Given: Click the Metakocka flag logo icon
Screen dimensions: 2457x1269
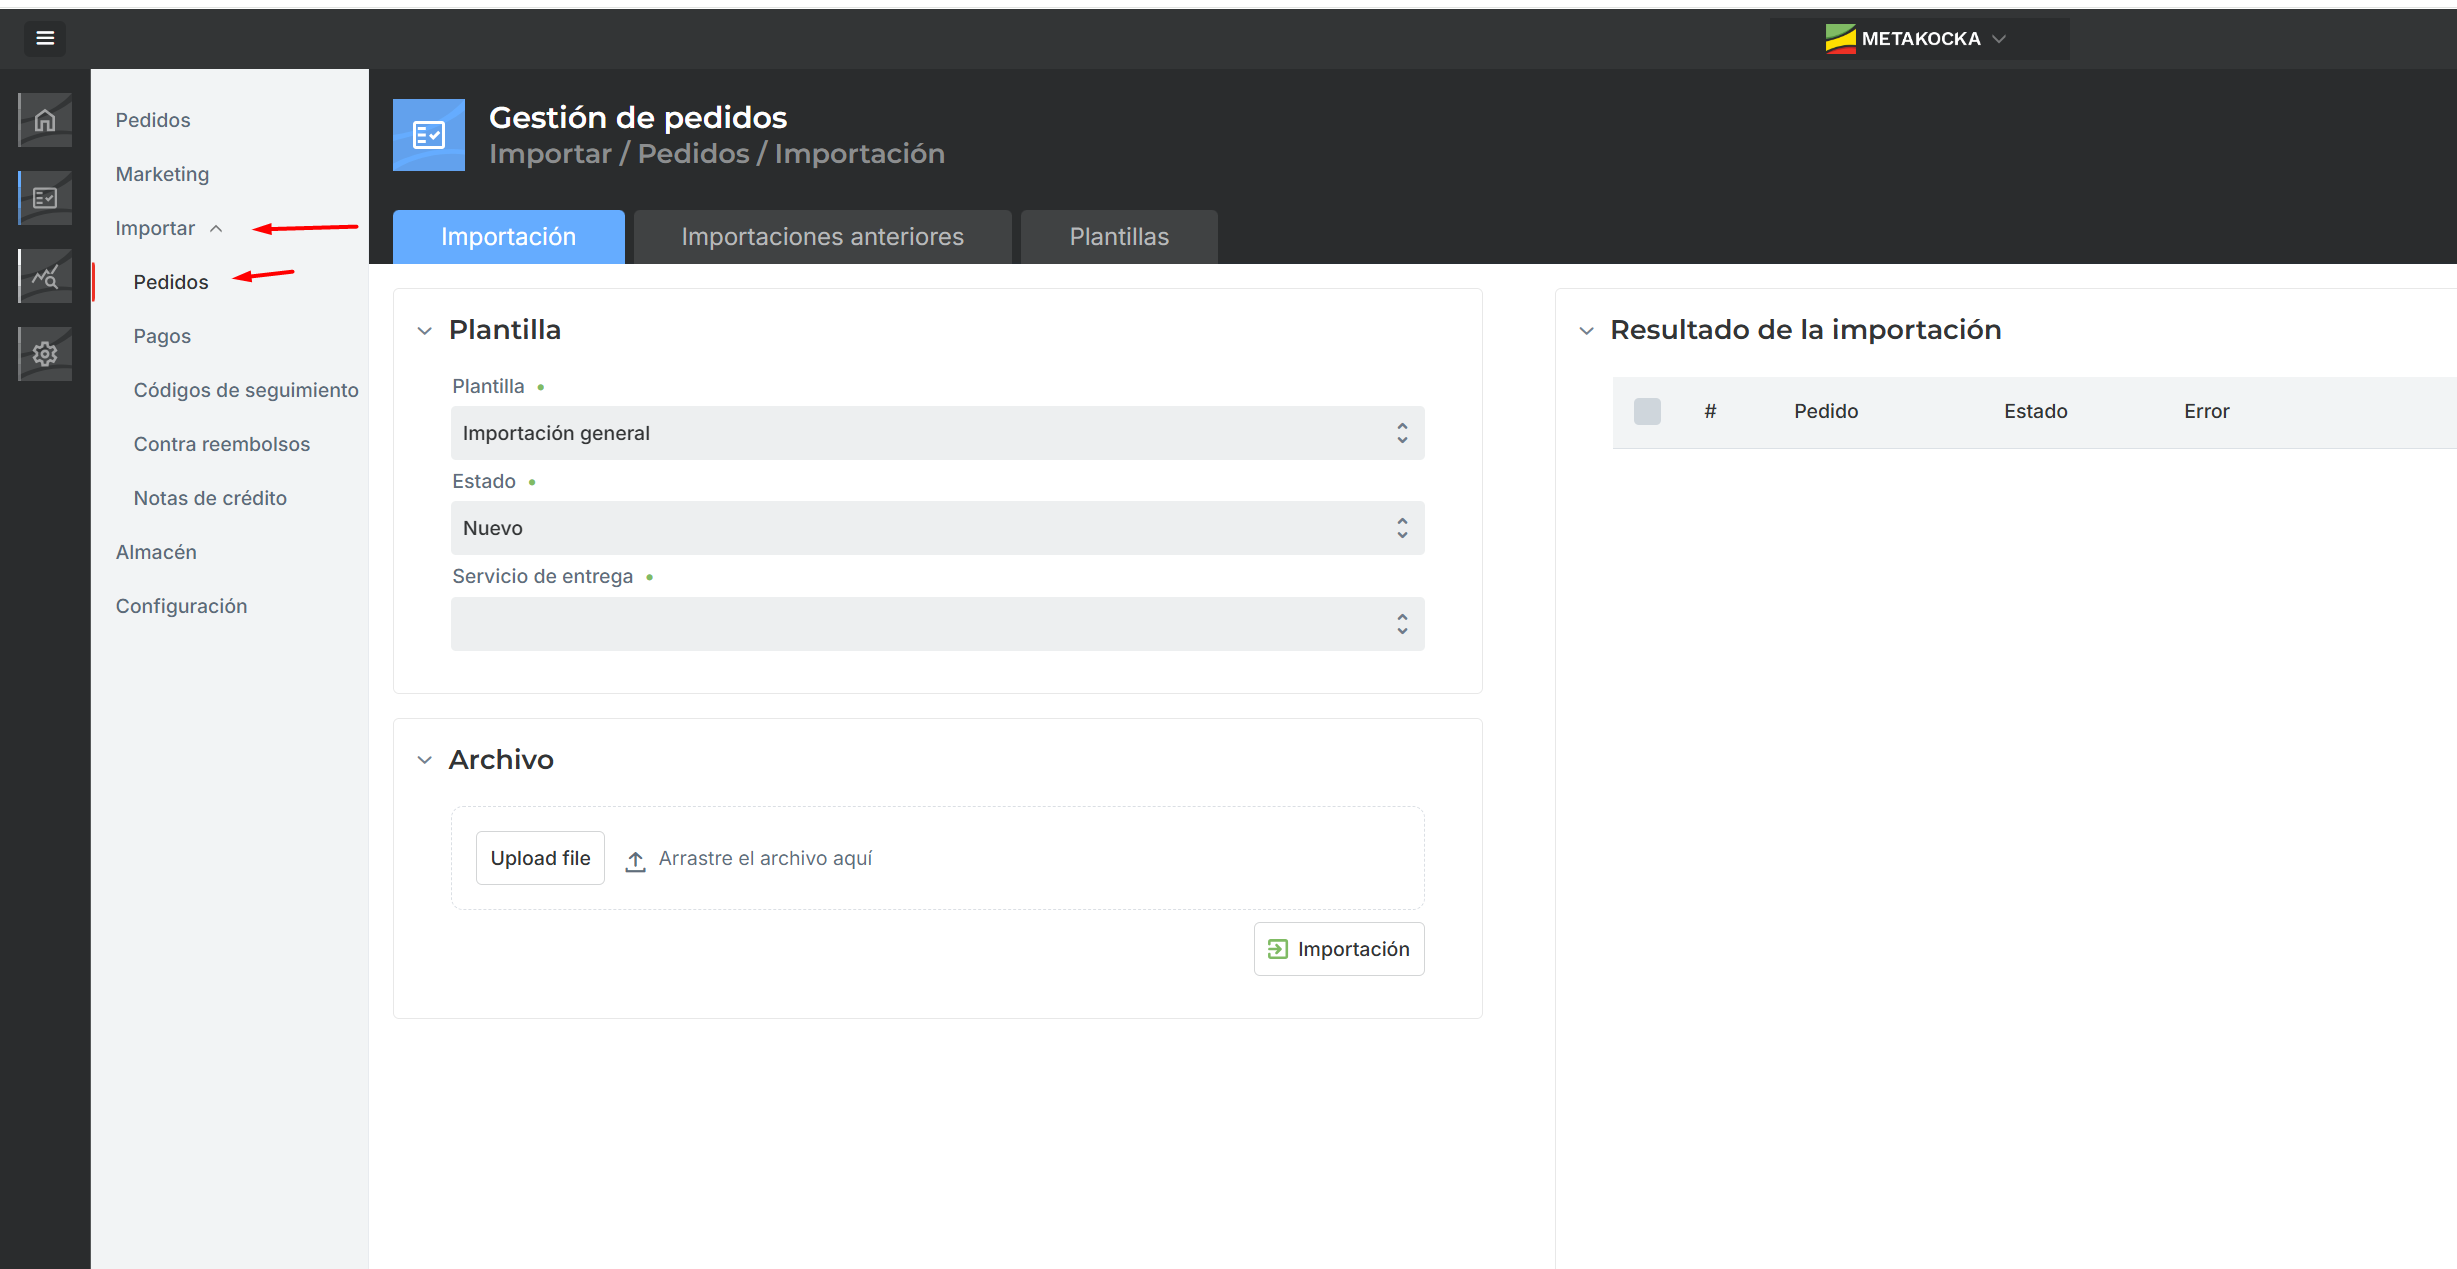Looking at the screenshot, I should pyautogui.click(x=1839, y=39).
